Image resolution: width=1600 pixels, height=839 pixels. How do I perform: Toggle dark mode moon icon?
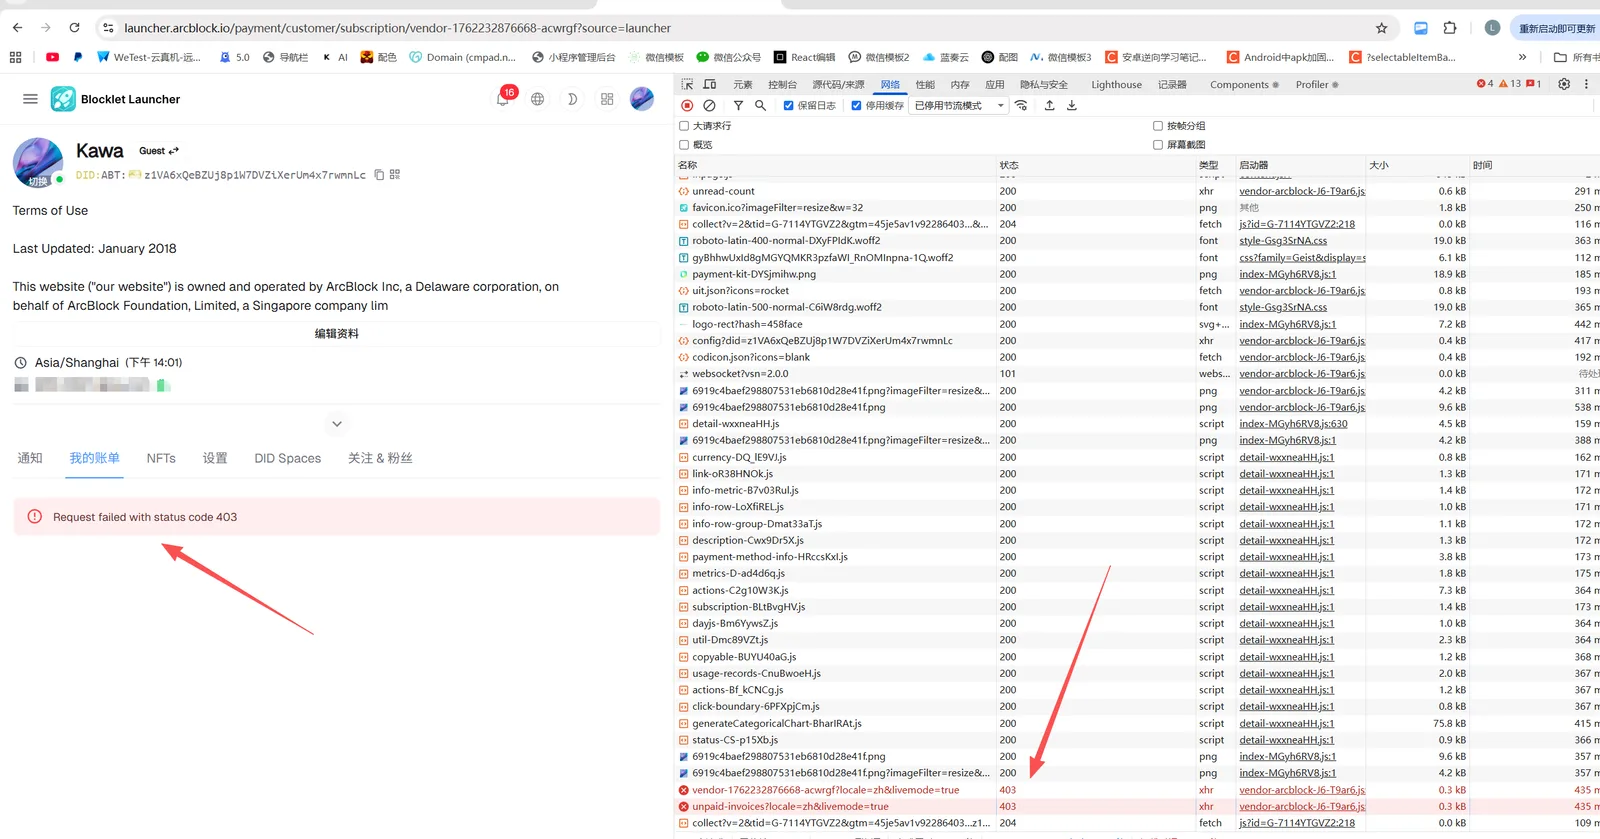[572, 99]
